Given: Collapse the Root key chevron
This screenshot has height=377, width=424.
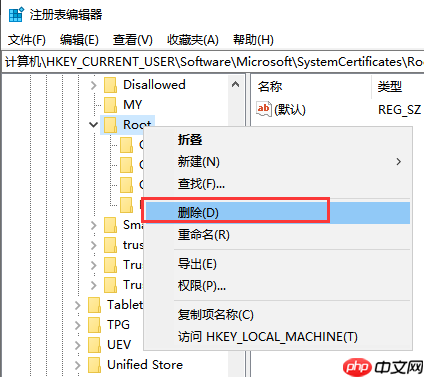Looking at the screenshot, I should click(94, 125).
